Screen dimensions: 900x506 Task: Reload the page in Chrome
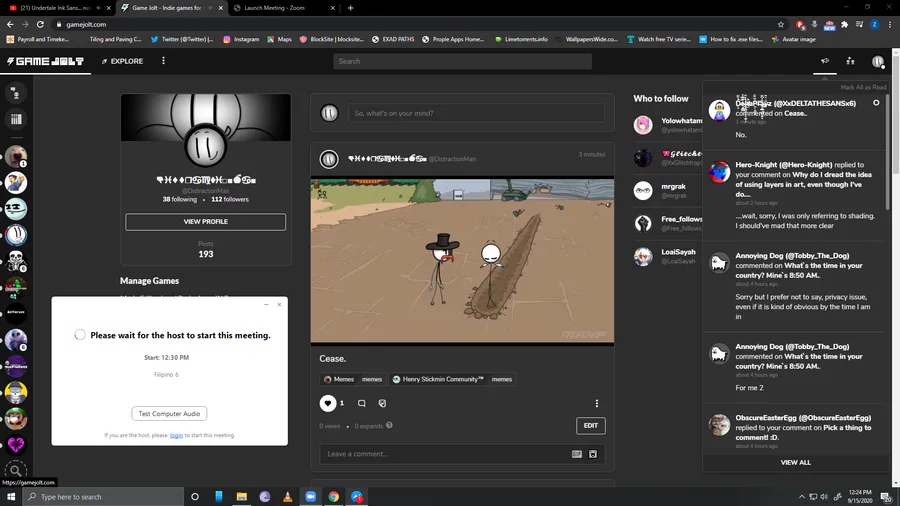pos(40,24)
